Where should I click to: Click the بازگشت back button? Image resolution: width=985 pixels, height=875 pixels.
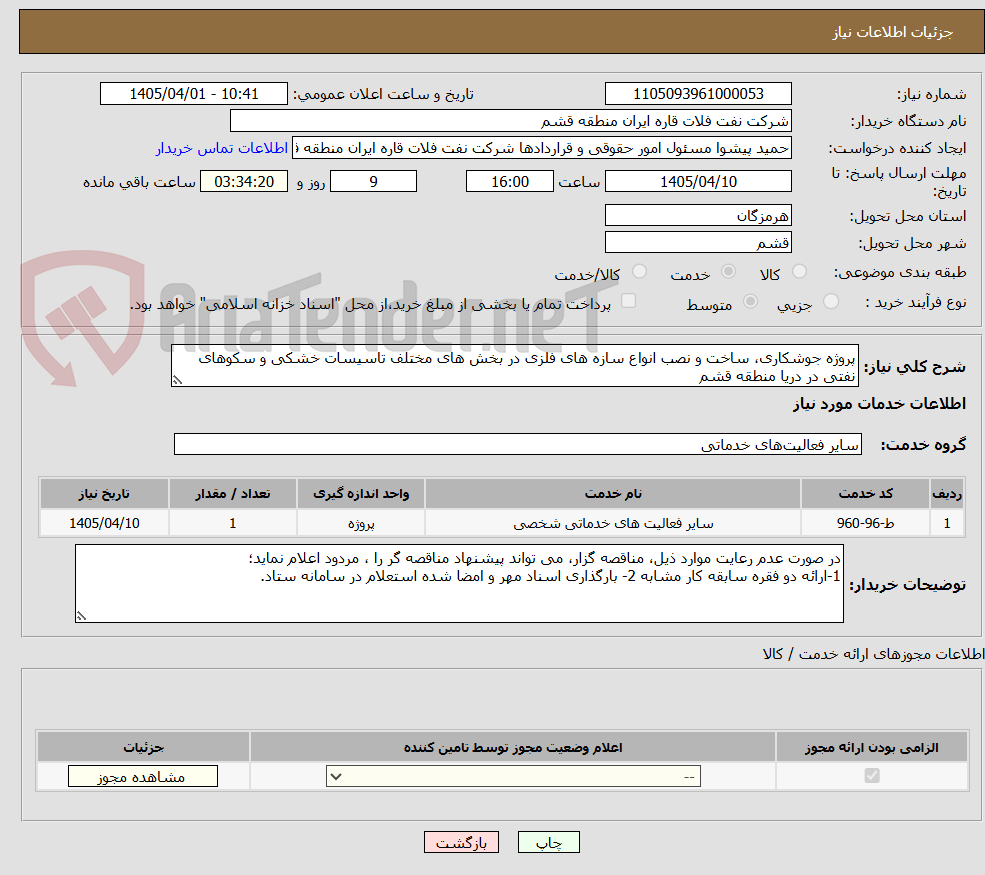461,842
